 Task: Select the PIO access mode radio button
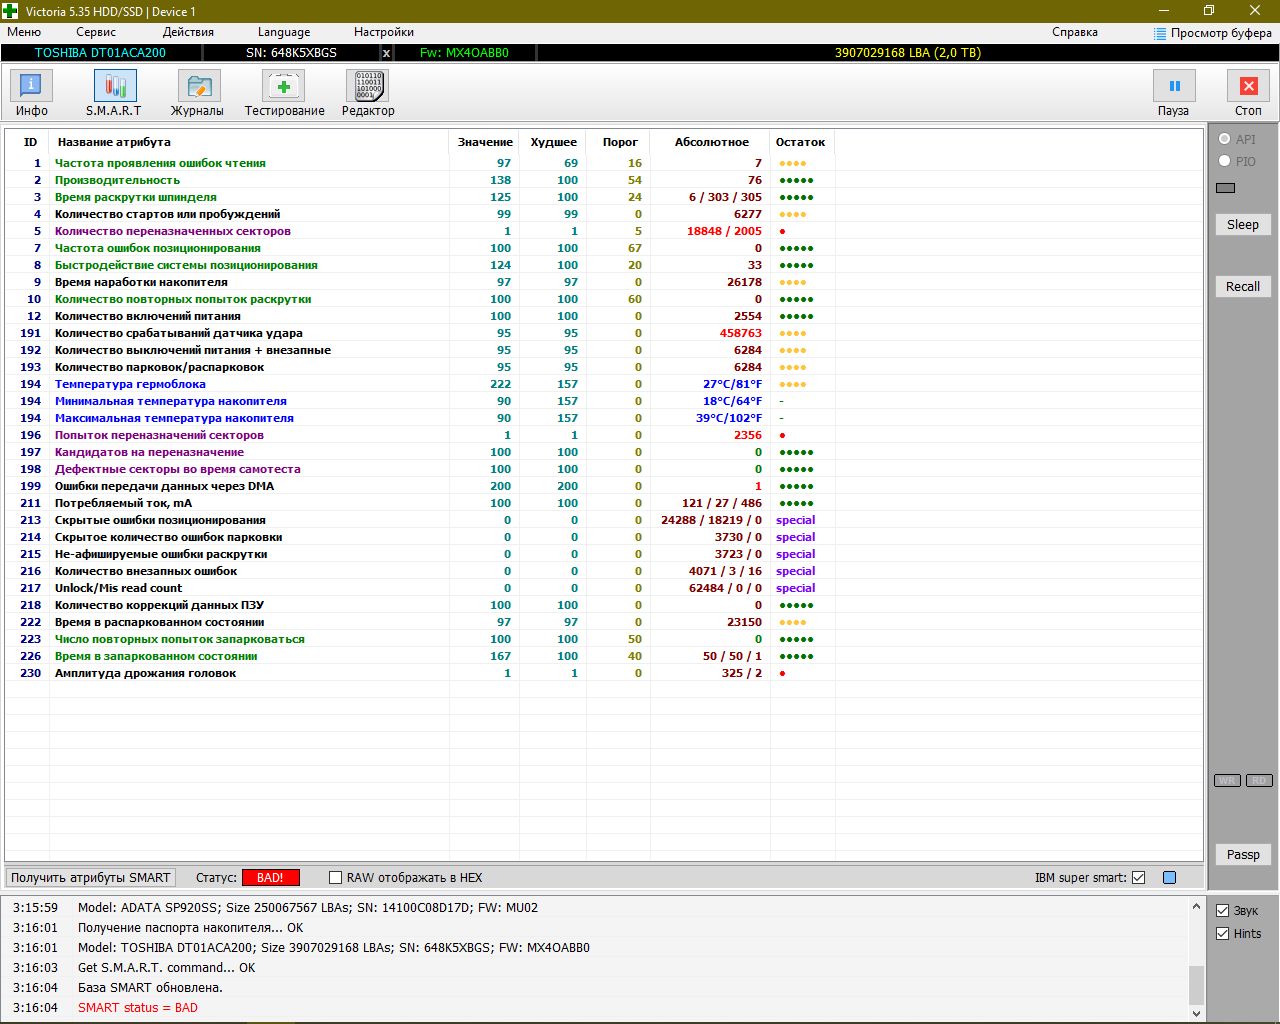click(x=1224, y=161)
